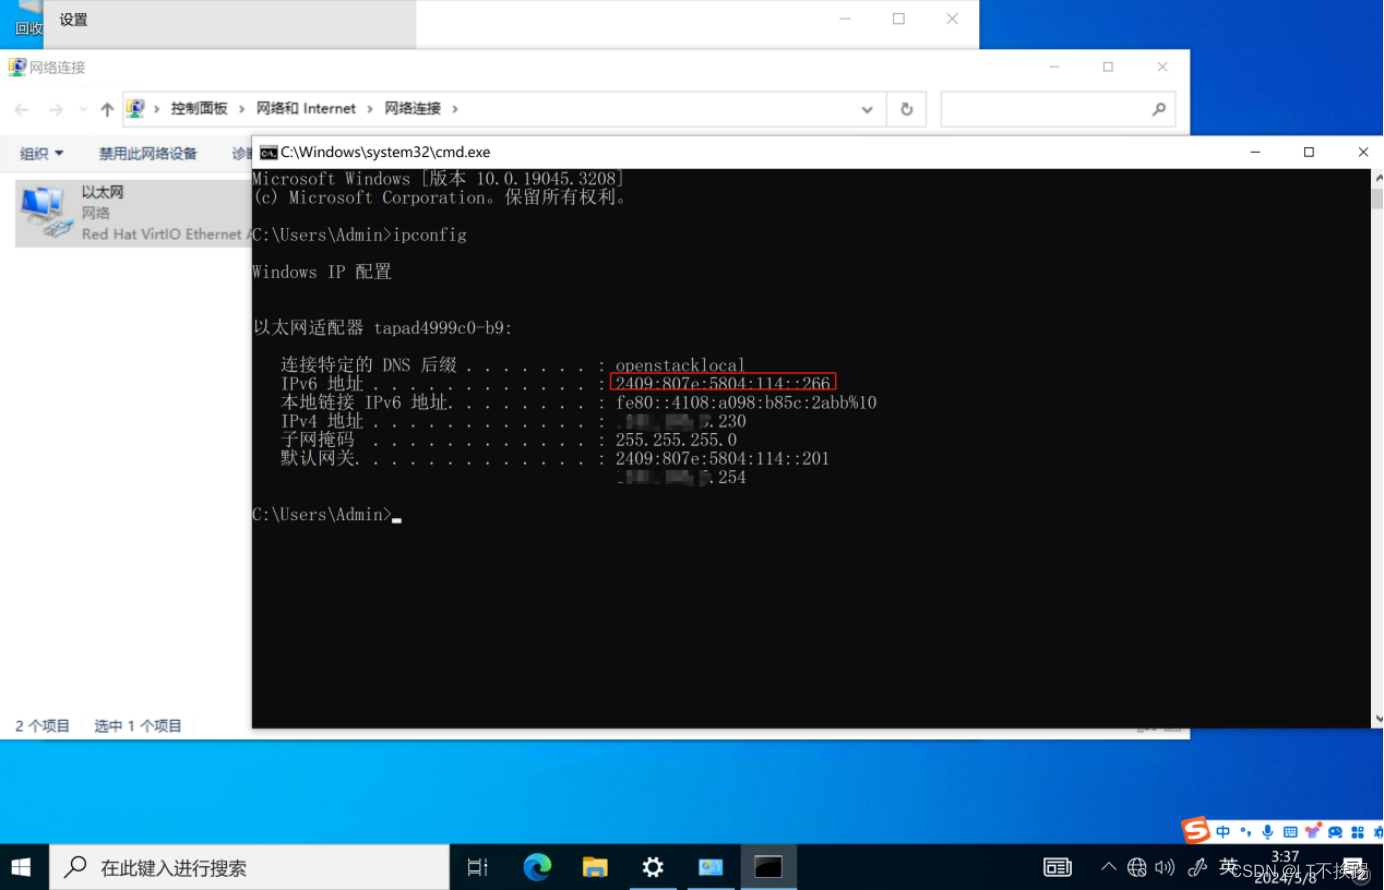Open the Sogou input method S logo

tap(1194, 830)
